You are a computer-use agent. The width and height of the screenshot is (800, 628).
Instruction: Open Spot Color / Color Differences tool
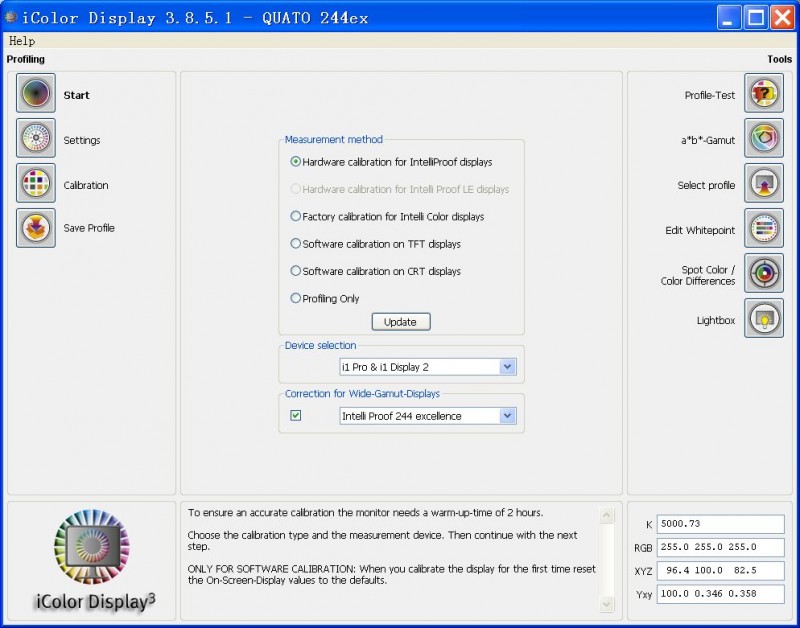tap(764, 274)
